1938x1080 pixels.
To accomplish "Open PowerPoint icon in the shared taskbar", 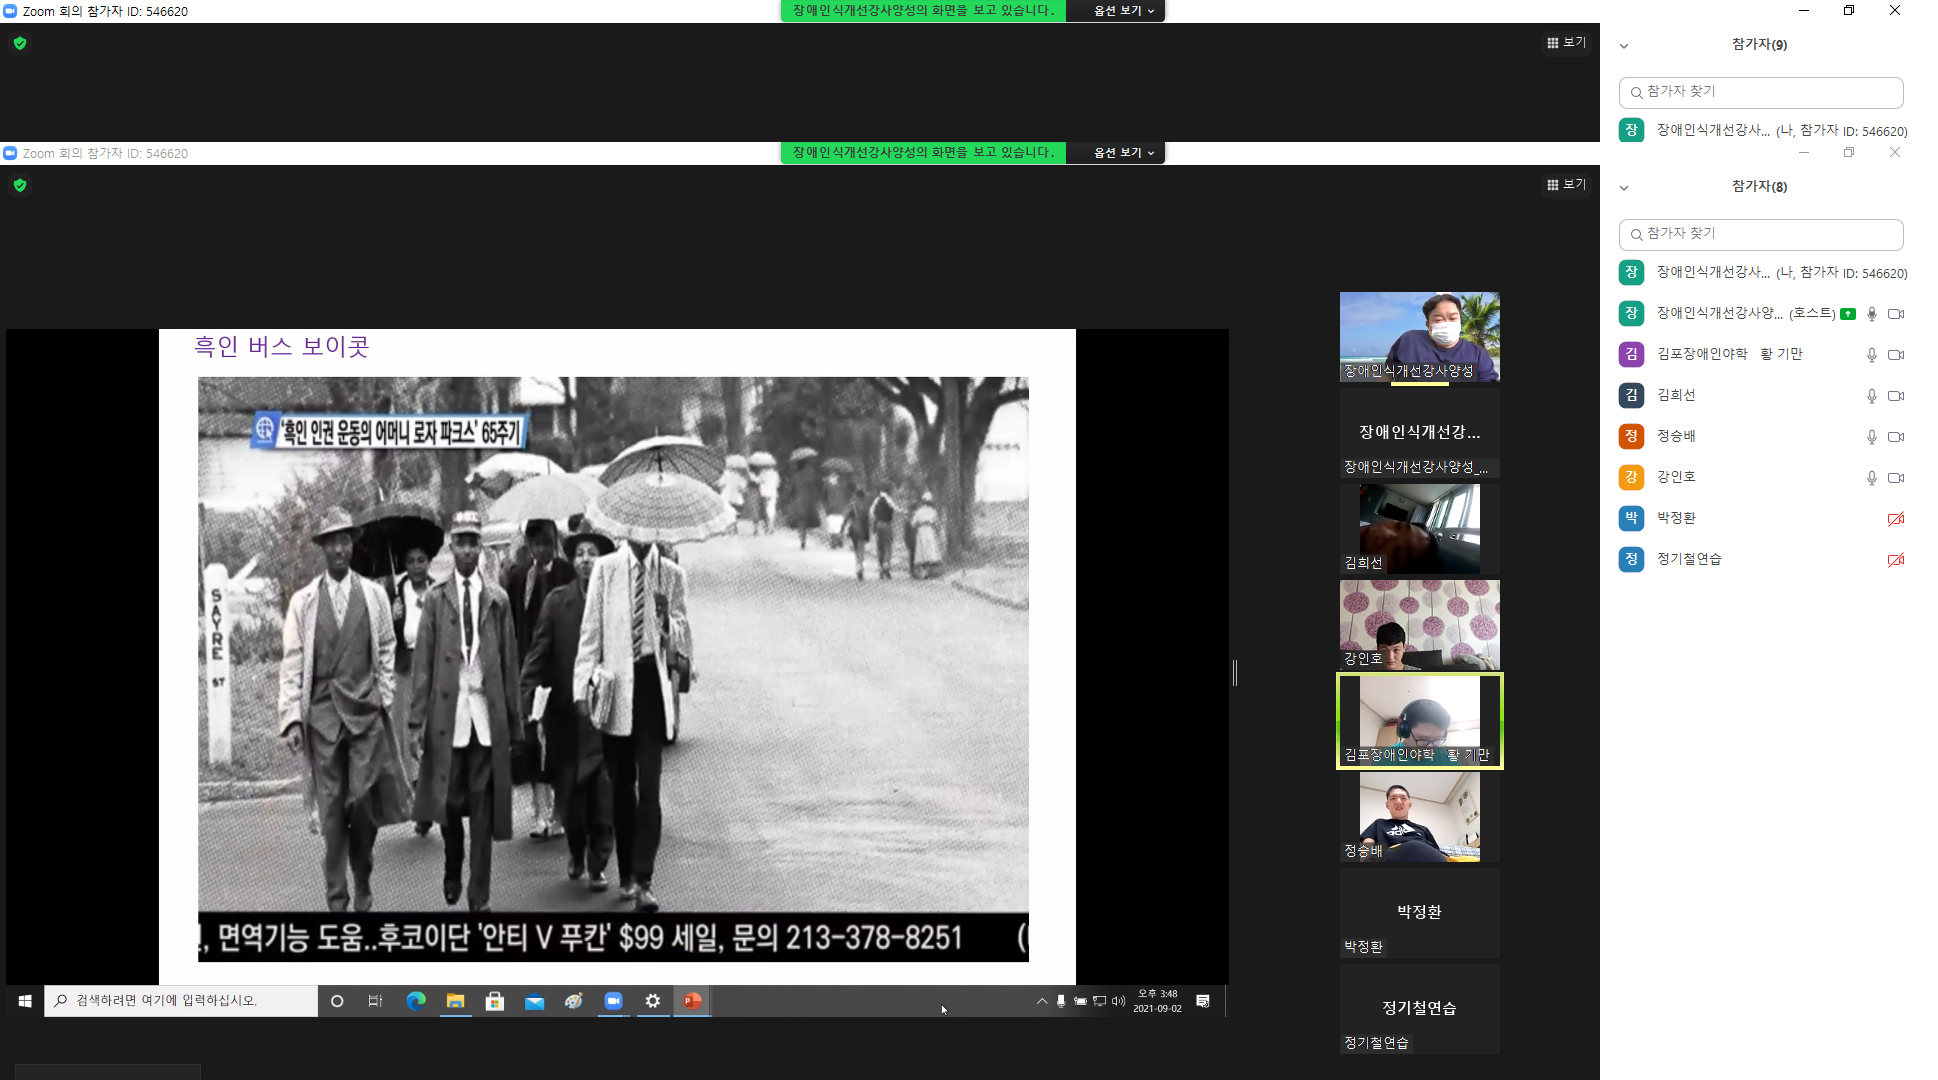I will [692, 1001].
